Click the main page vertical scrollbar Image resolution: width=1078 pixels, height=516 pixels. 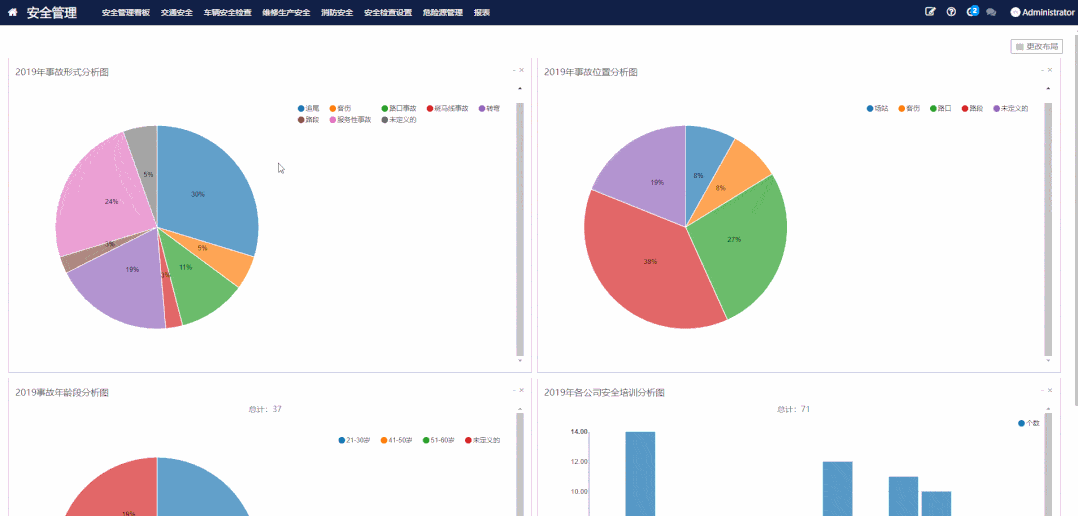click(x=1075, y=220)
